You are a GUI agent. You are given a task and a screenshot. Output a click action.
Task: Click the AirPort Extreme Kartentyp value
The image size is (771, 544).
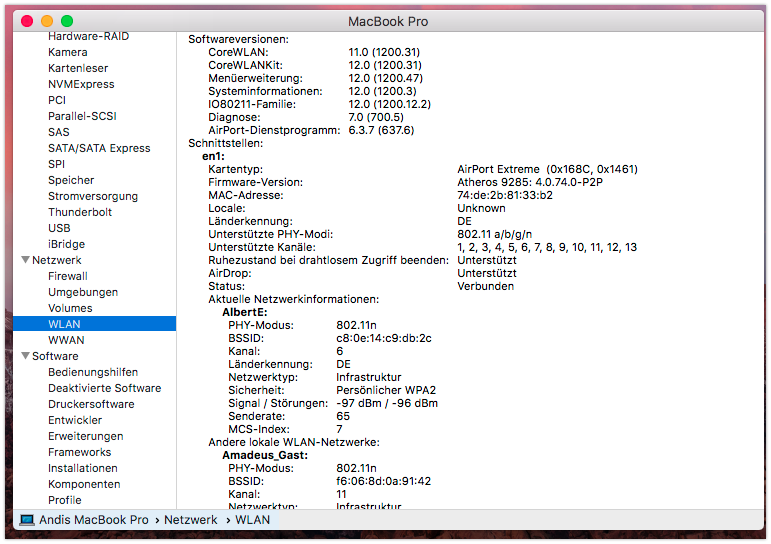547,169
